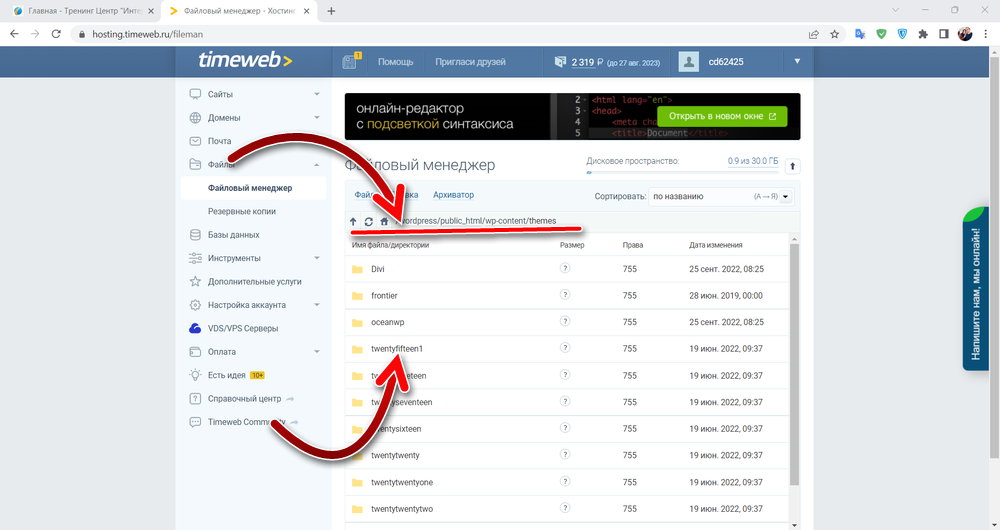
Task: Click the Timeweb Community chat icon
Action: coord(195,422)
